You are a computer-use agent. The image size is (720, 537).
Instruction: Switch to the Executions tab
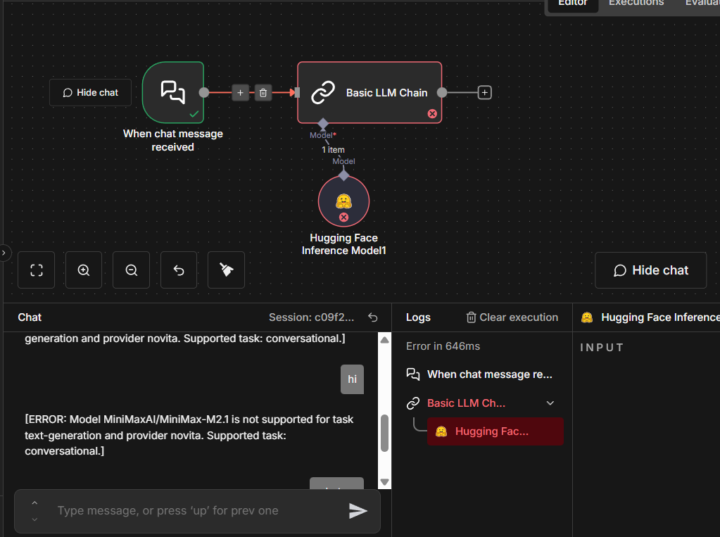pos(636,3)
